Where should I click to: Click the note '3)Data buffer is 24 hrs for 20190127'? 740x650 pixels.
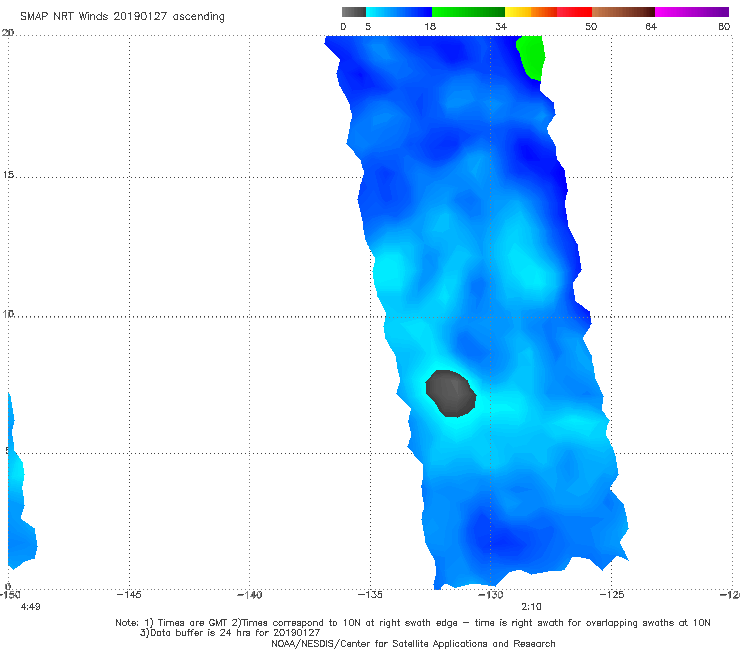click(x=230, y=633)
